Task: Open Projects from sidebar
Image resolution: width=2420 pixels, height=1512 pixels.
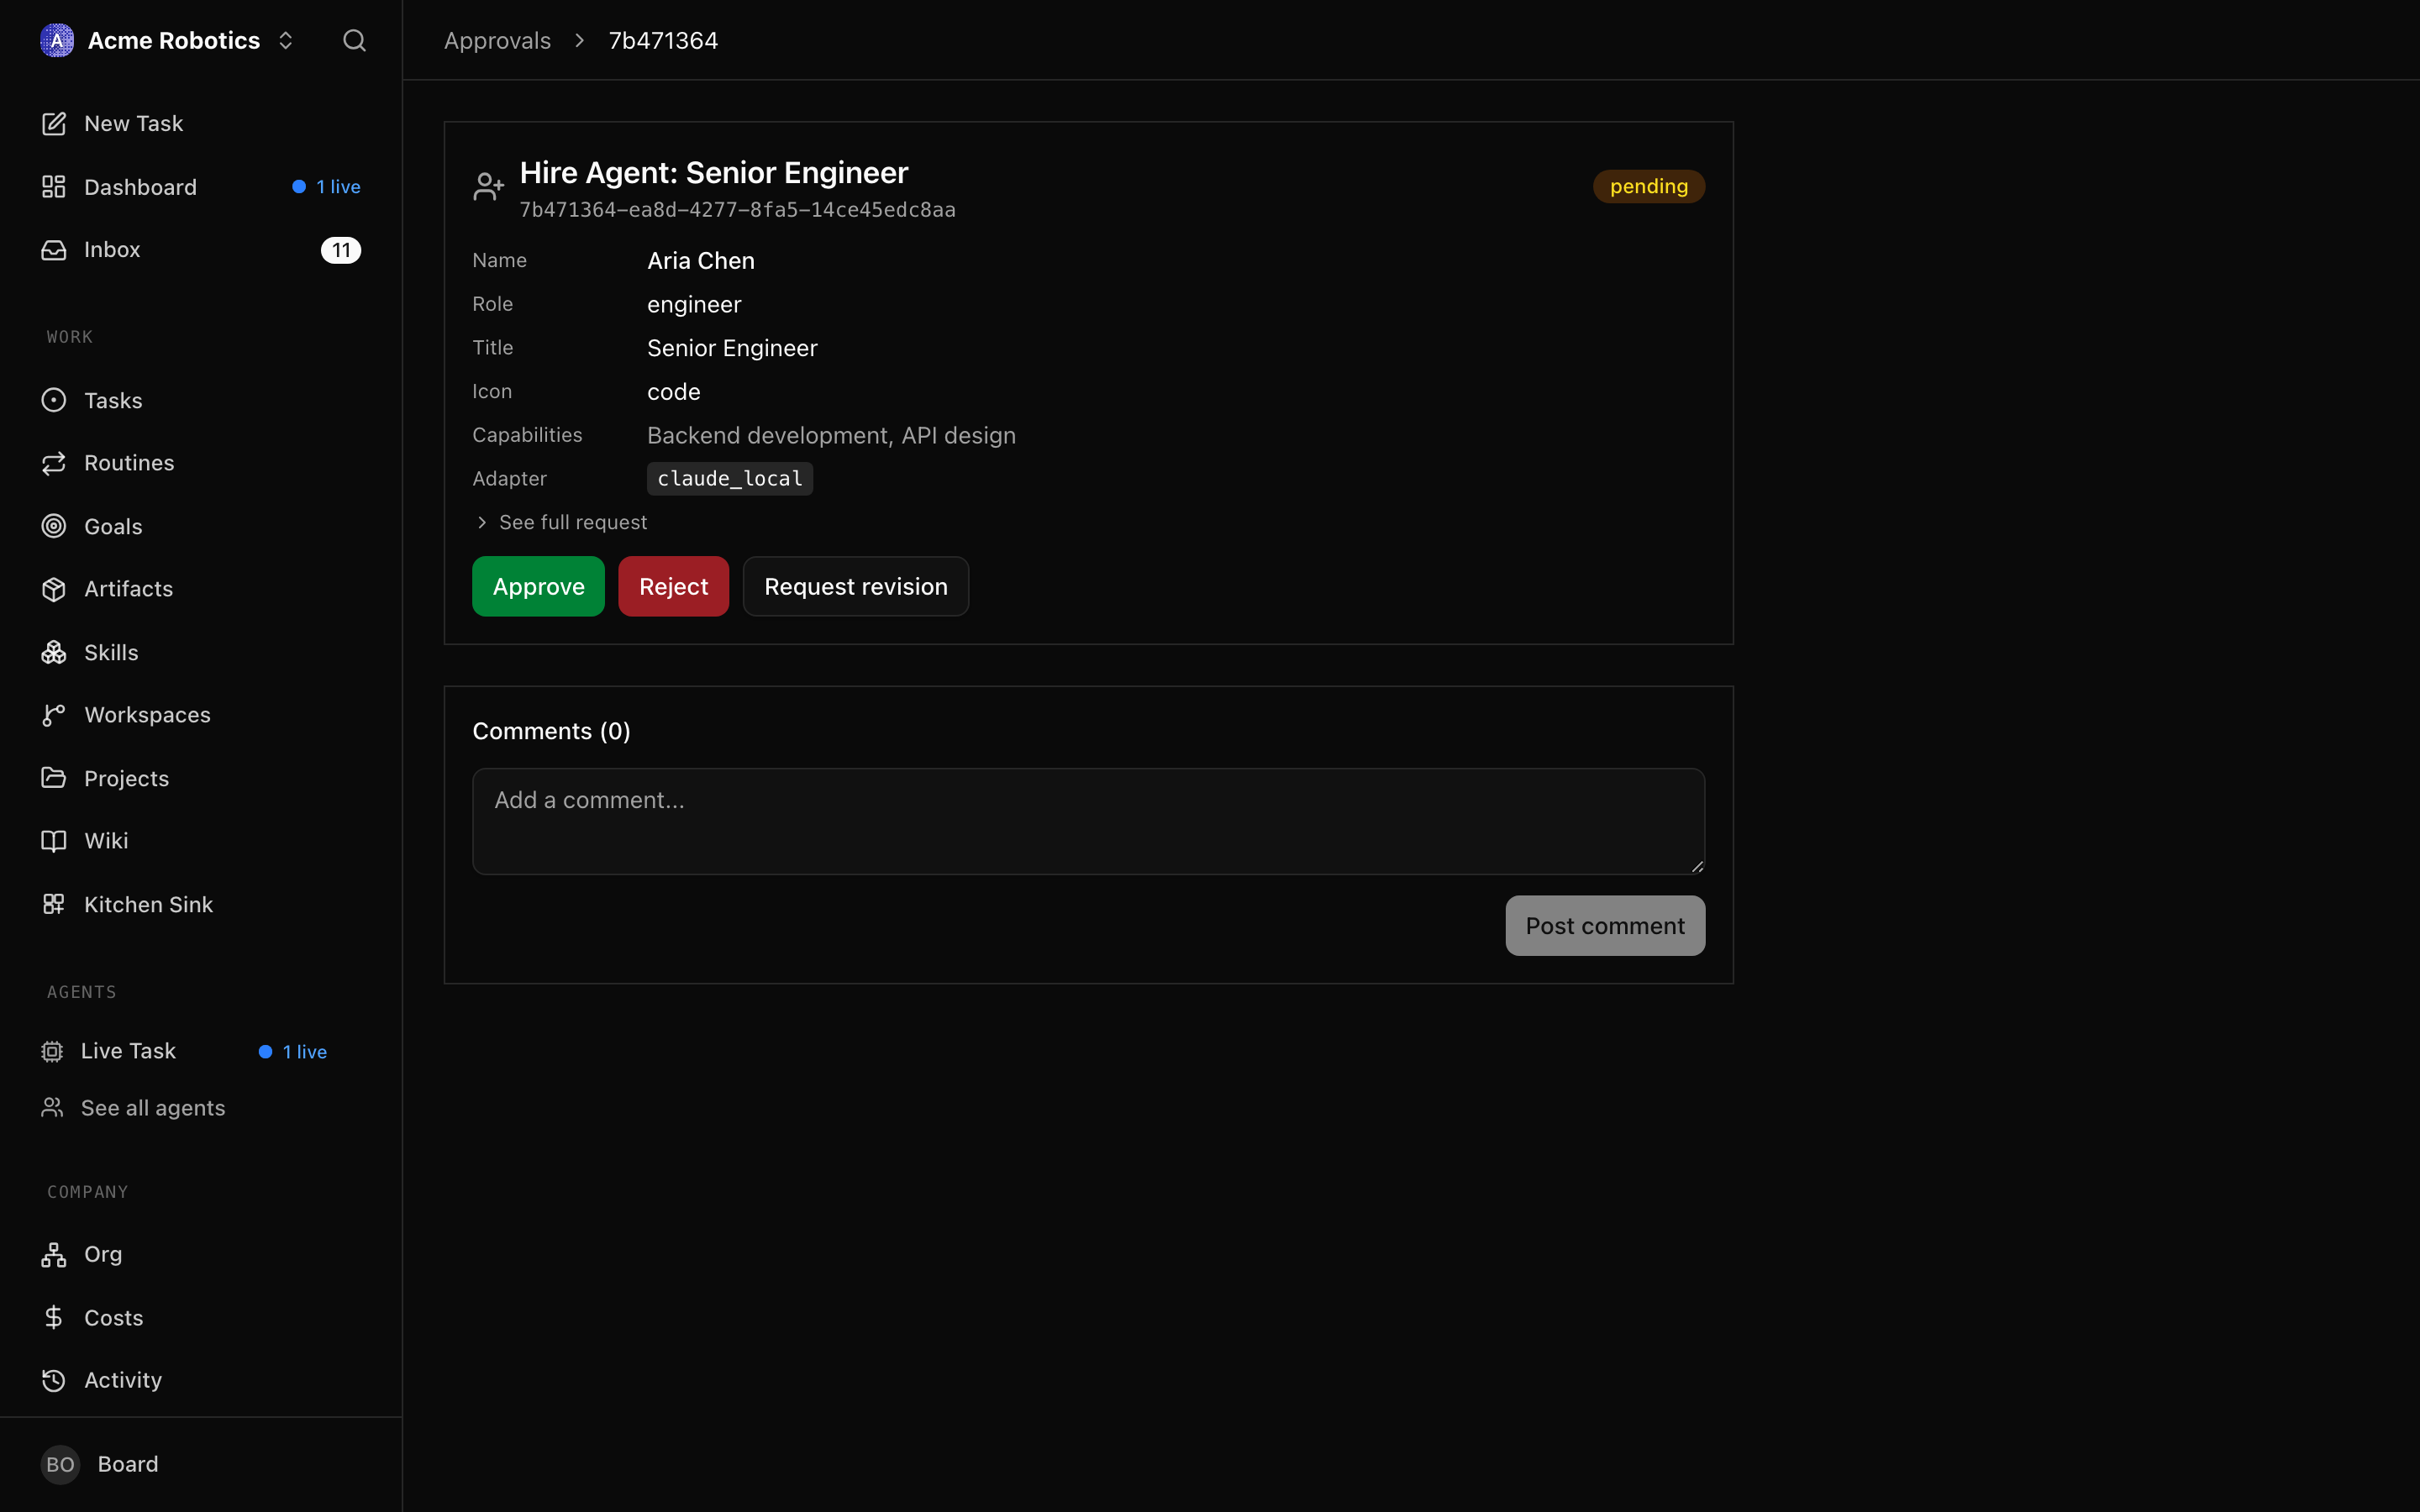Action: pos(200,778)
